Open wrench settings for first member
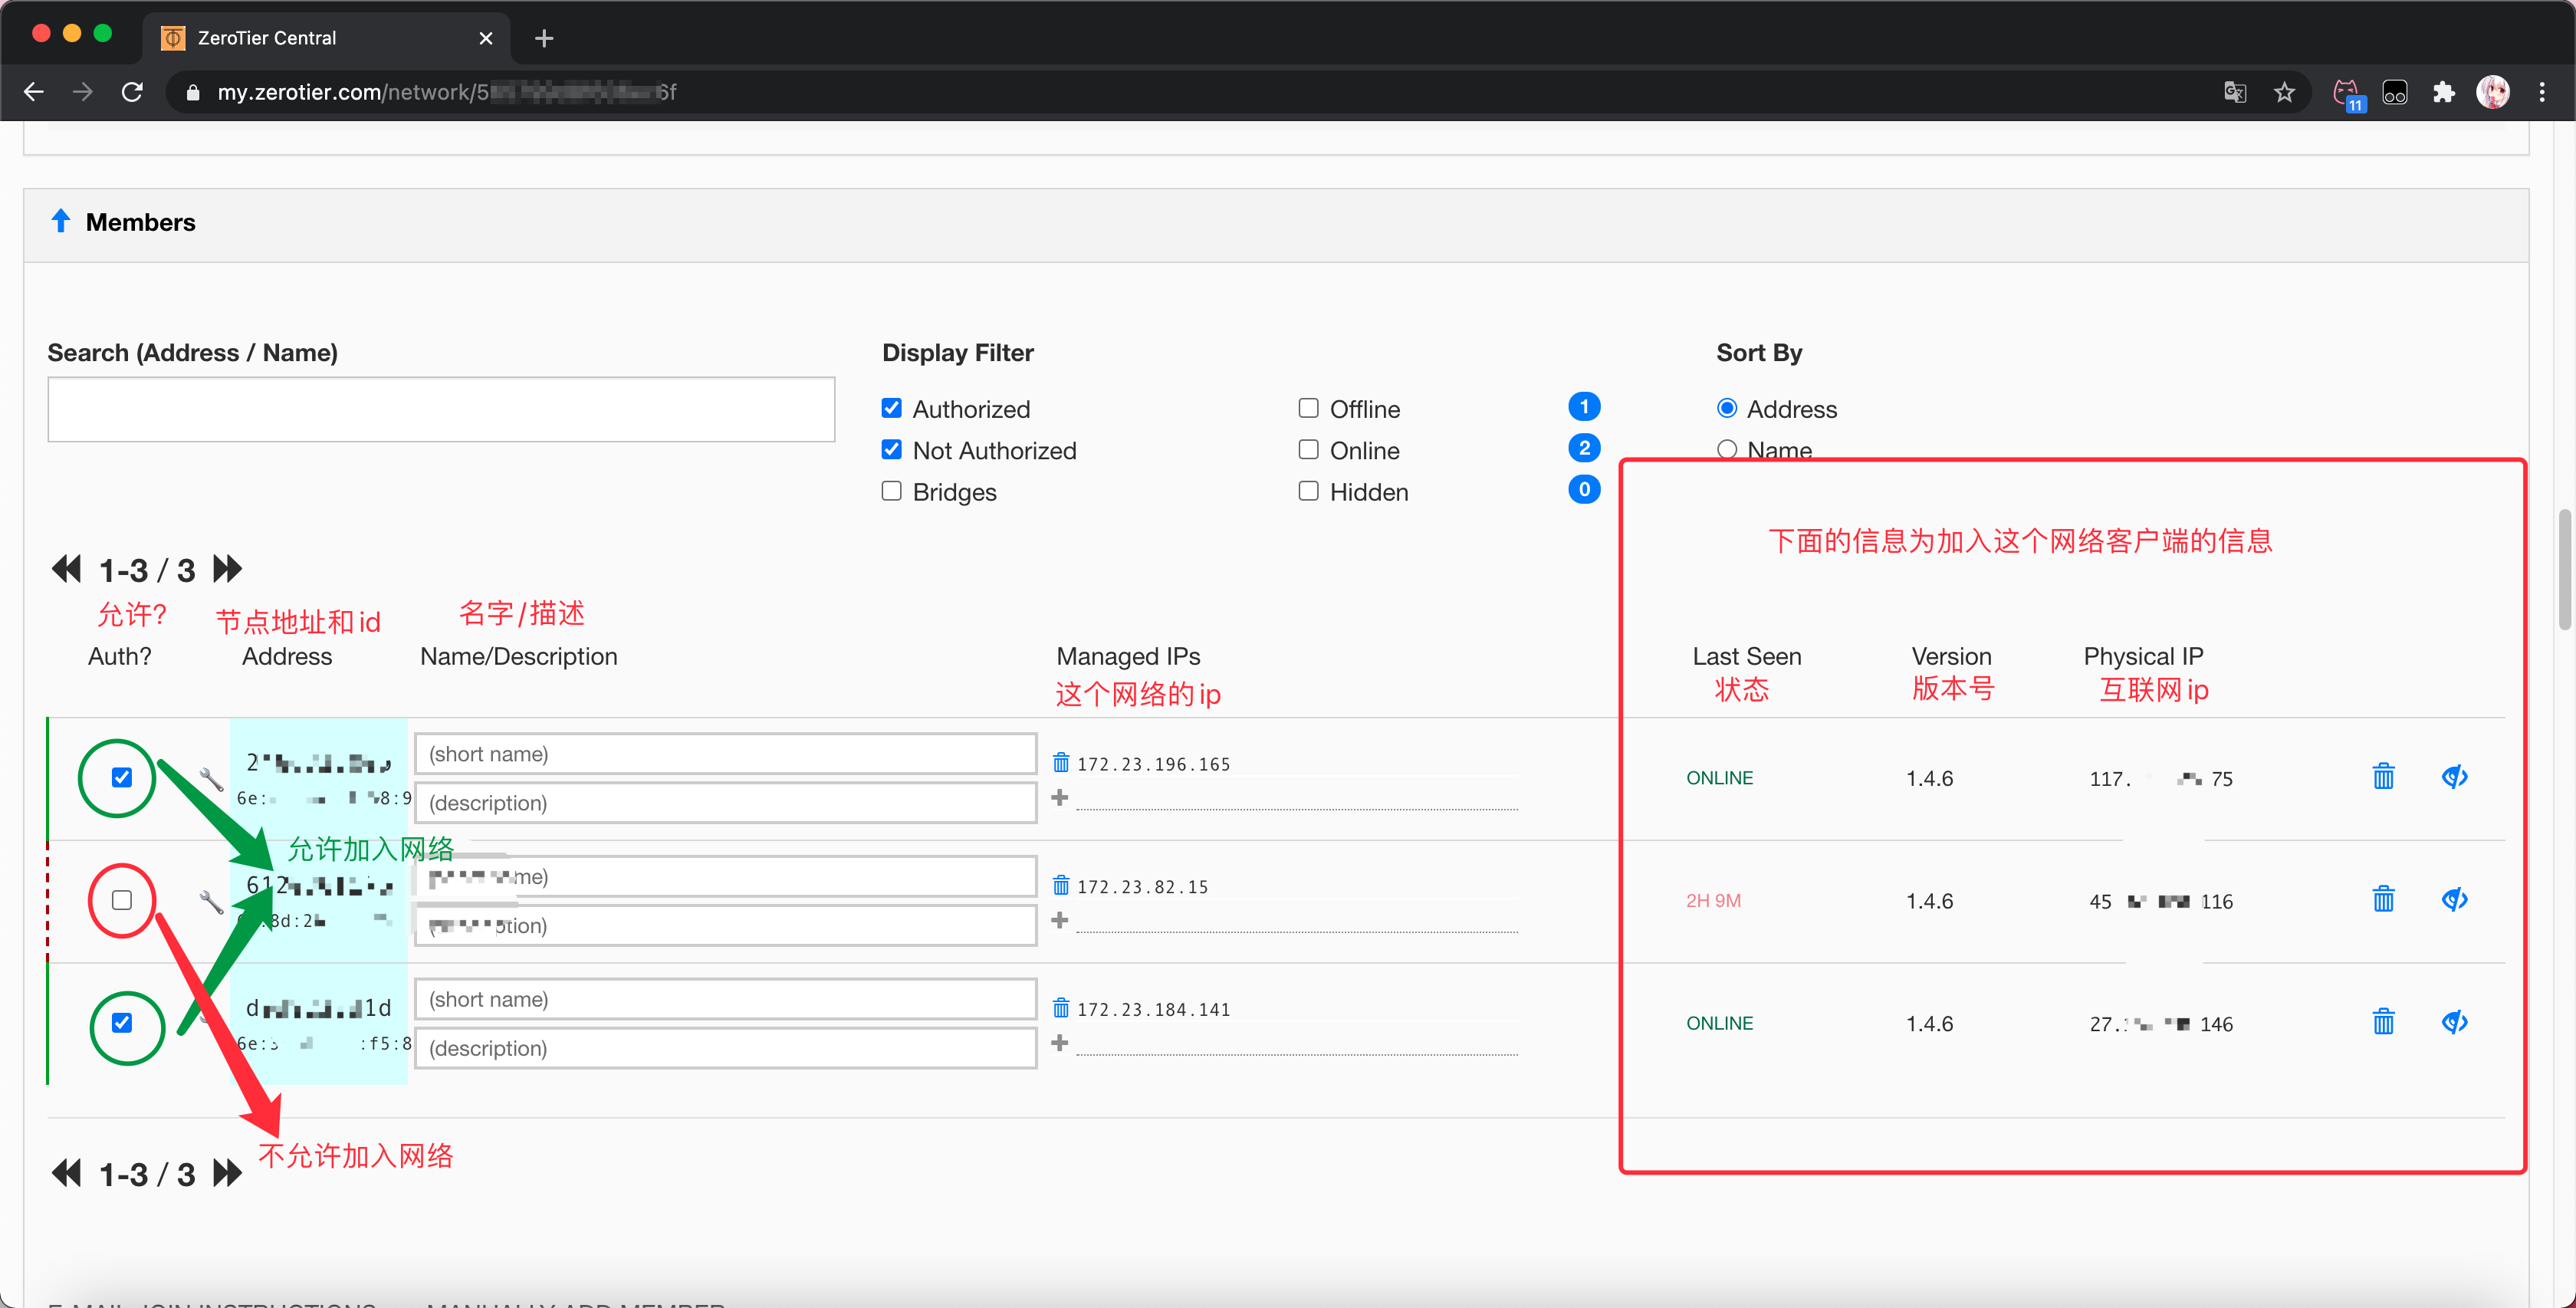This screenshot has height=1308, width=2576. (x=210, y=779)
